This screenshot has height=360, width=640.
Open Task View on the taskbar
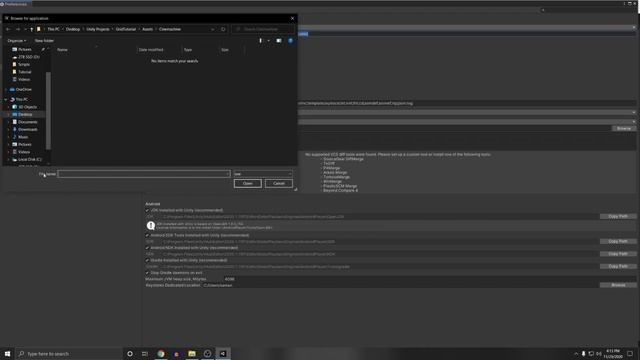coord(145,353)
